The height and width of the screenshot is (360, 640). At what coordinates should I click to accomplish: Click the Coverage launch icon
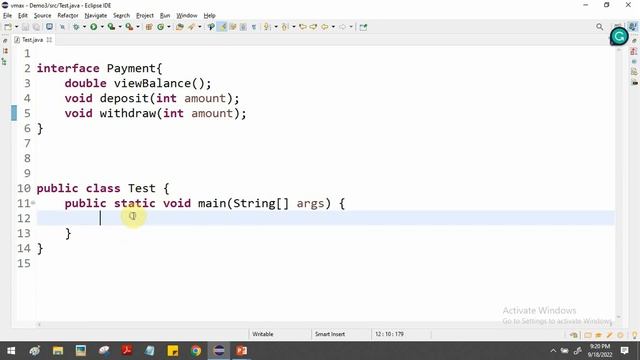click(111, 27)
